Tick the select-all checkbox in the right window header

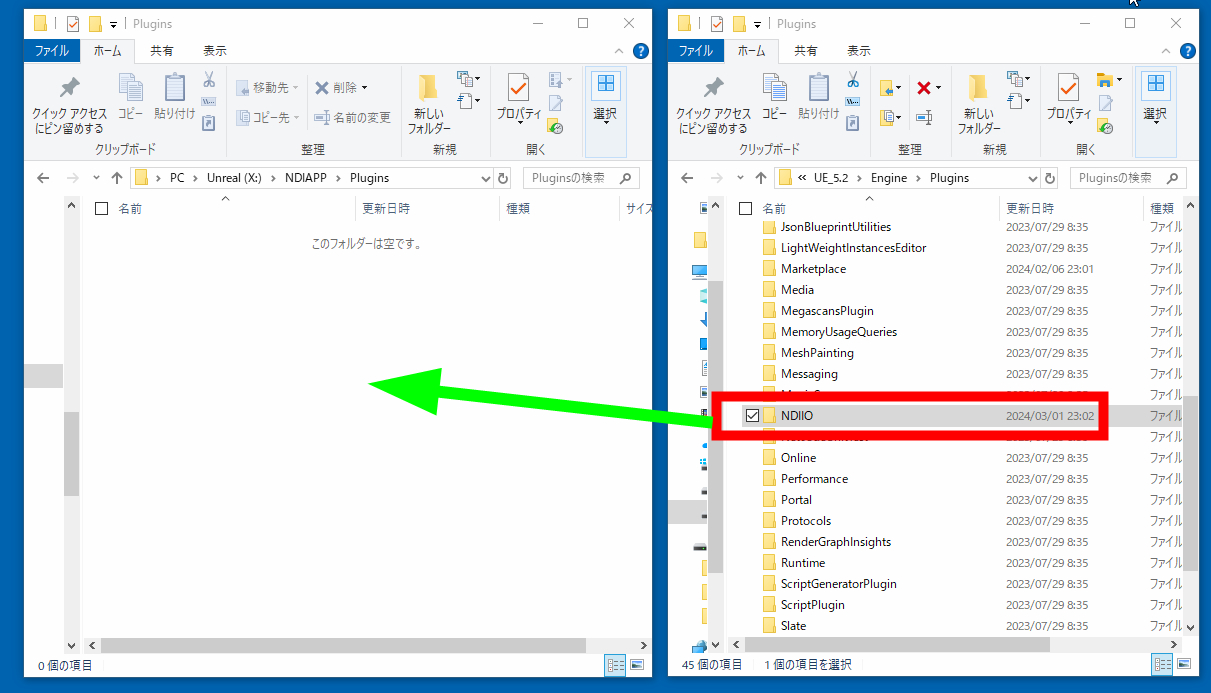pos(745,209)
